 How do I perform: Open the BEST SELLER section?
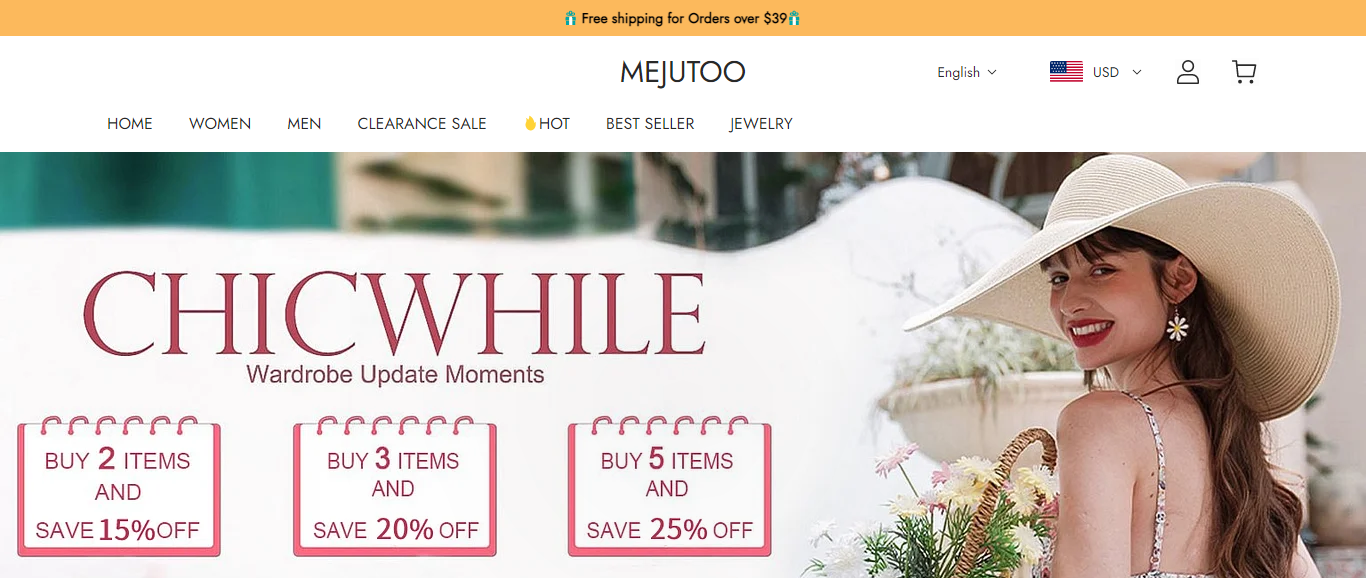[x=650, y=124]
